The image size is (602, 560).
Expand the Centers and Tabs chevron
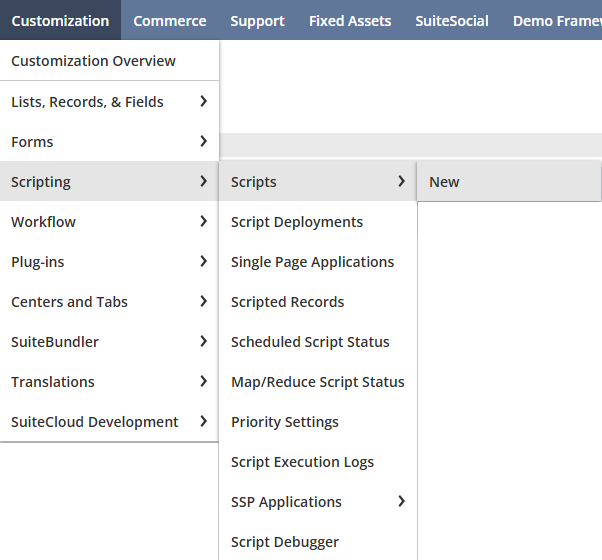pyautogui.click(x=204, y=301)
